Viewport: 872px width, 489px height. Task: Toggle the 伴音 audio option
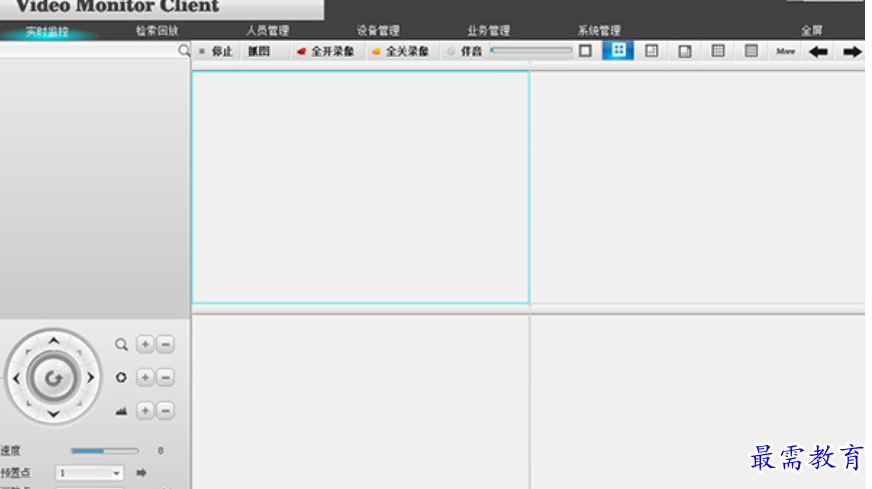point(465,51)
